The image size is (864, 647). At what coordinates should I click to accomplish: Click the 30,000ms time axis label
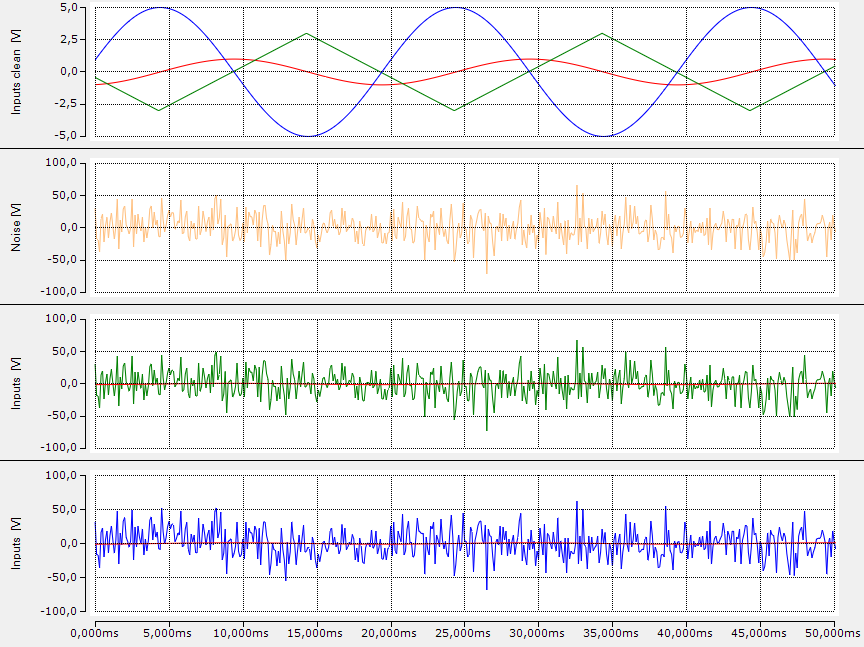coord(537,633)
